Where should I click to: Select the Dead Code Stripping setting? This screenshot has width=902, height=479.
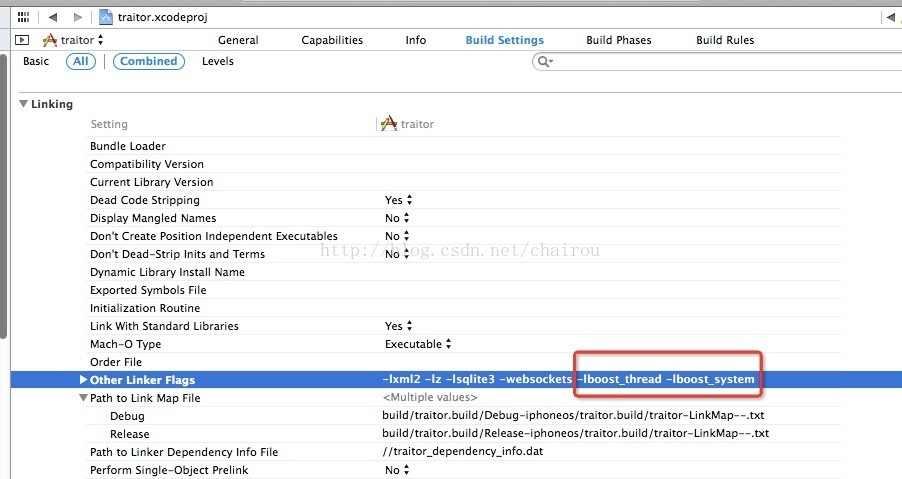[145, 200]
